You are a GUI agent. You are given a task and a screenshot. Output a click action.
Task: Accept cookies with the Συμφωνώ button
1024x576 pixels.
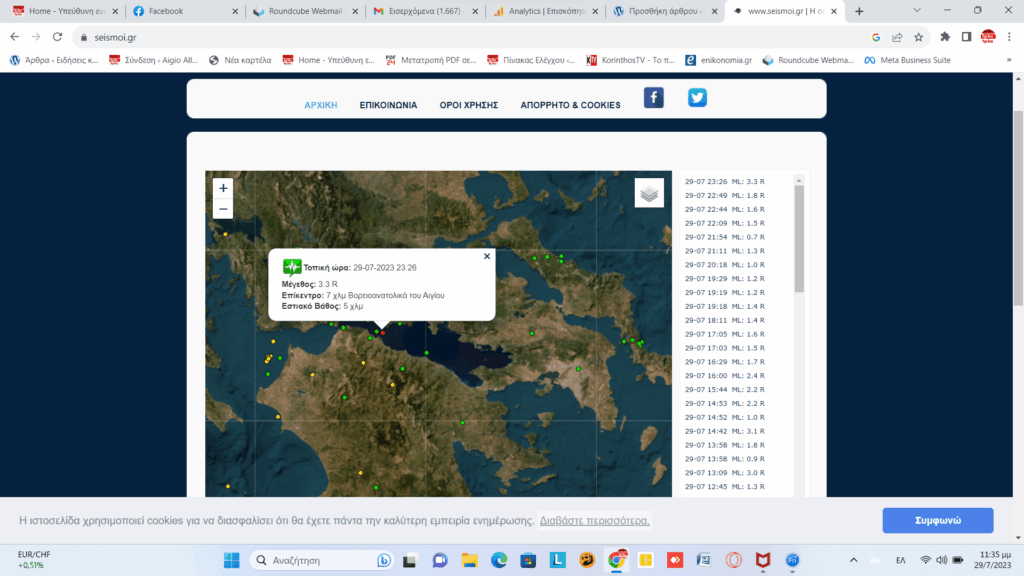point(937,520)
